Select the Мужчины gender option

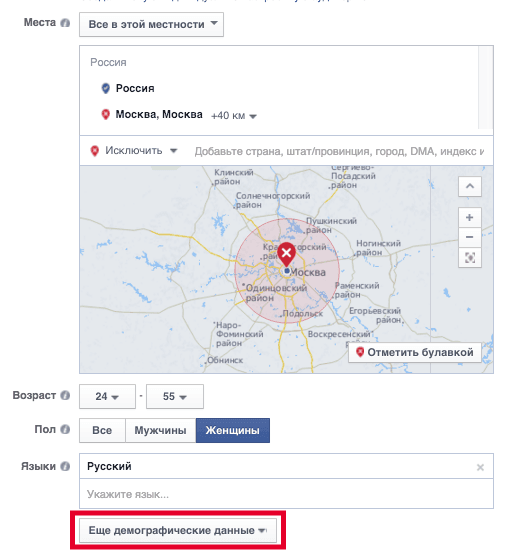pos(160,430)
